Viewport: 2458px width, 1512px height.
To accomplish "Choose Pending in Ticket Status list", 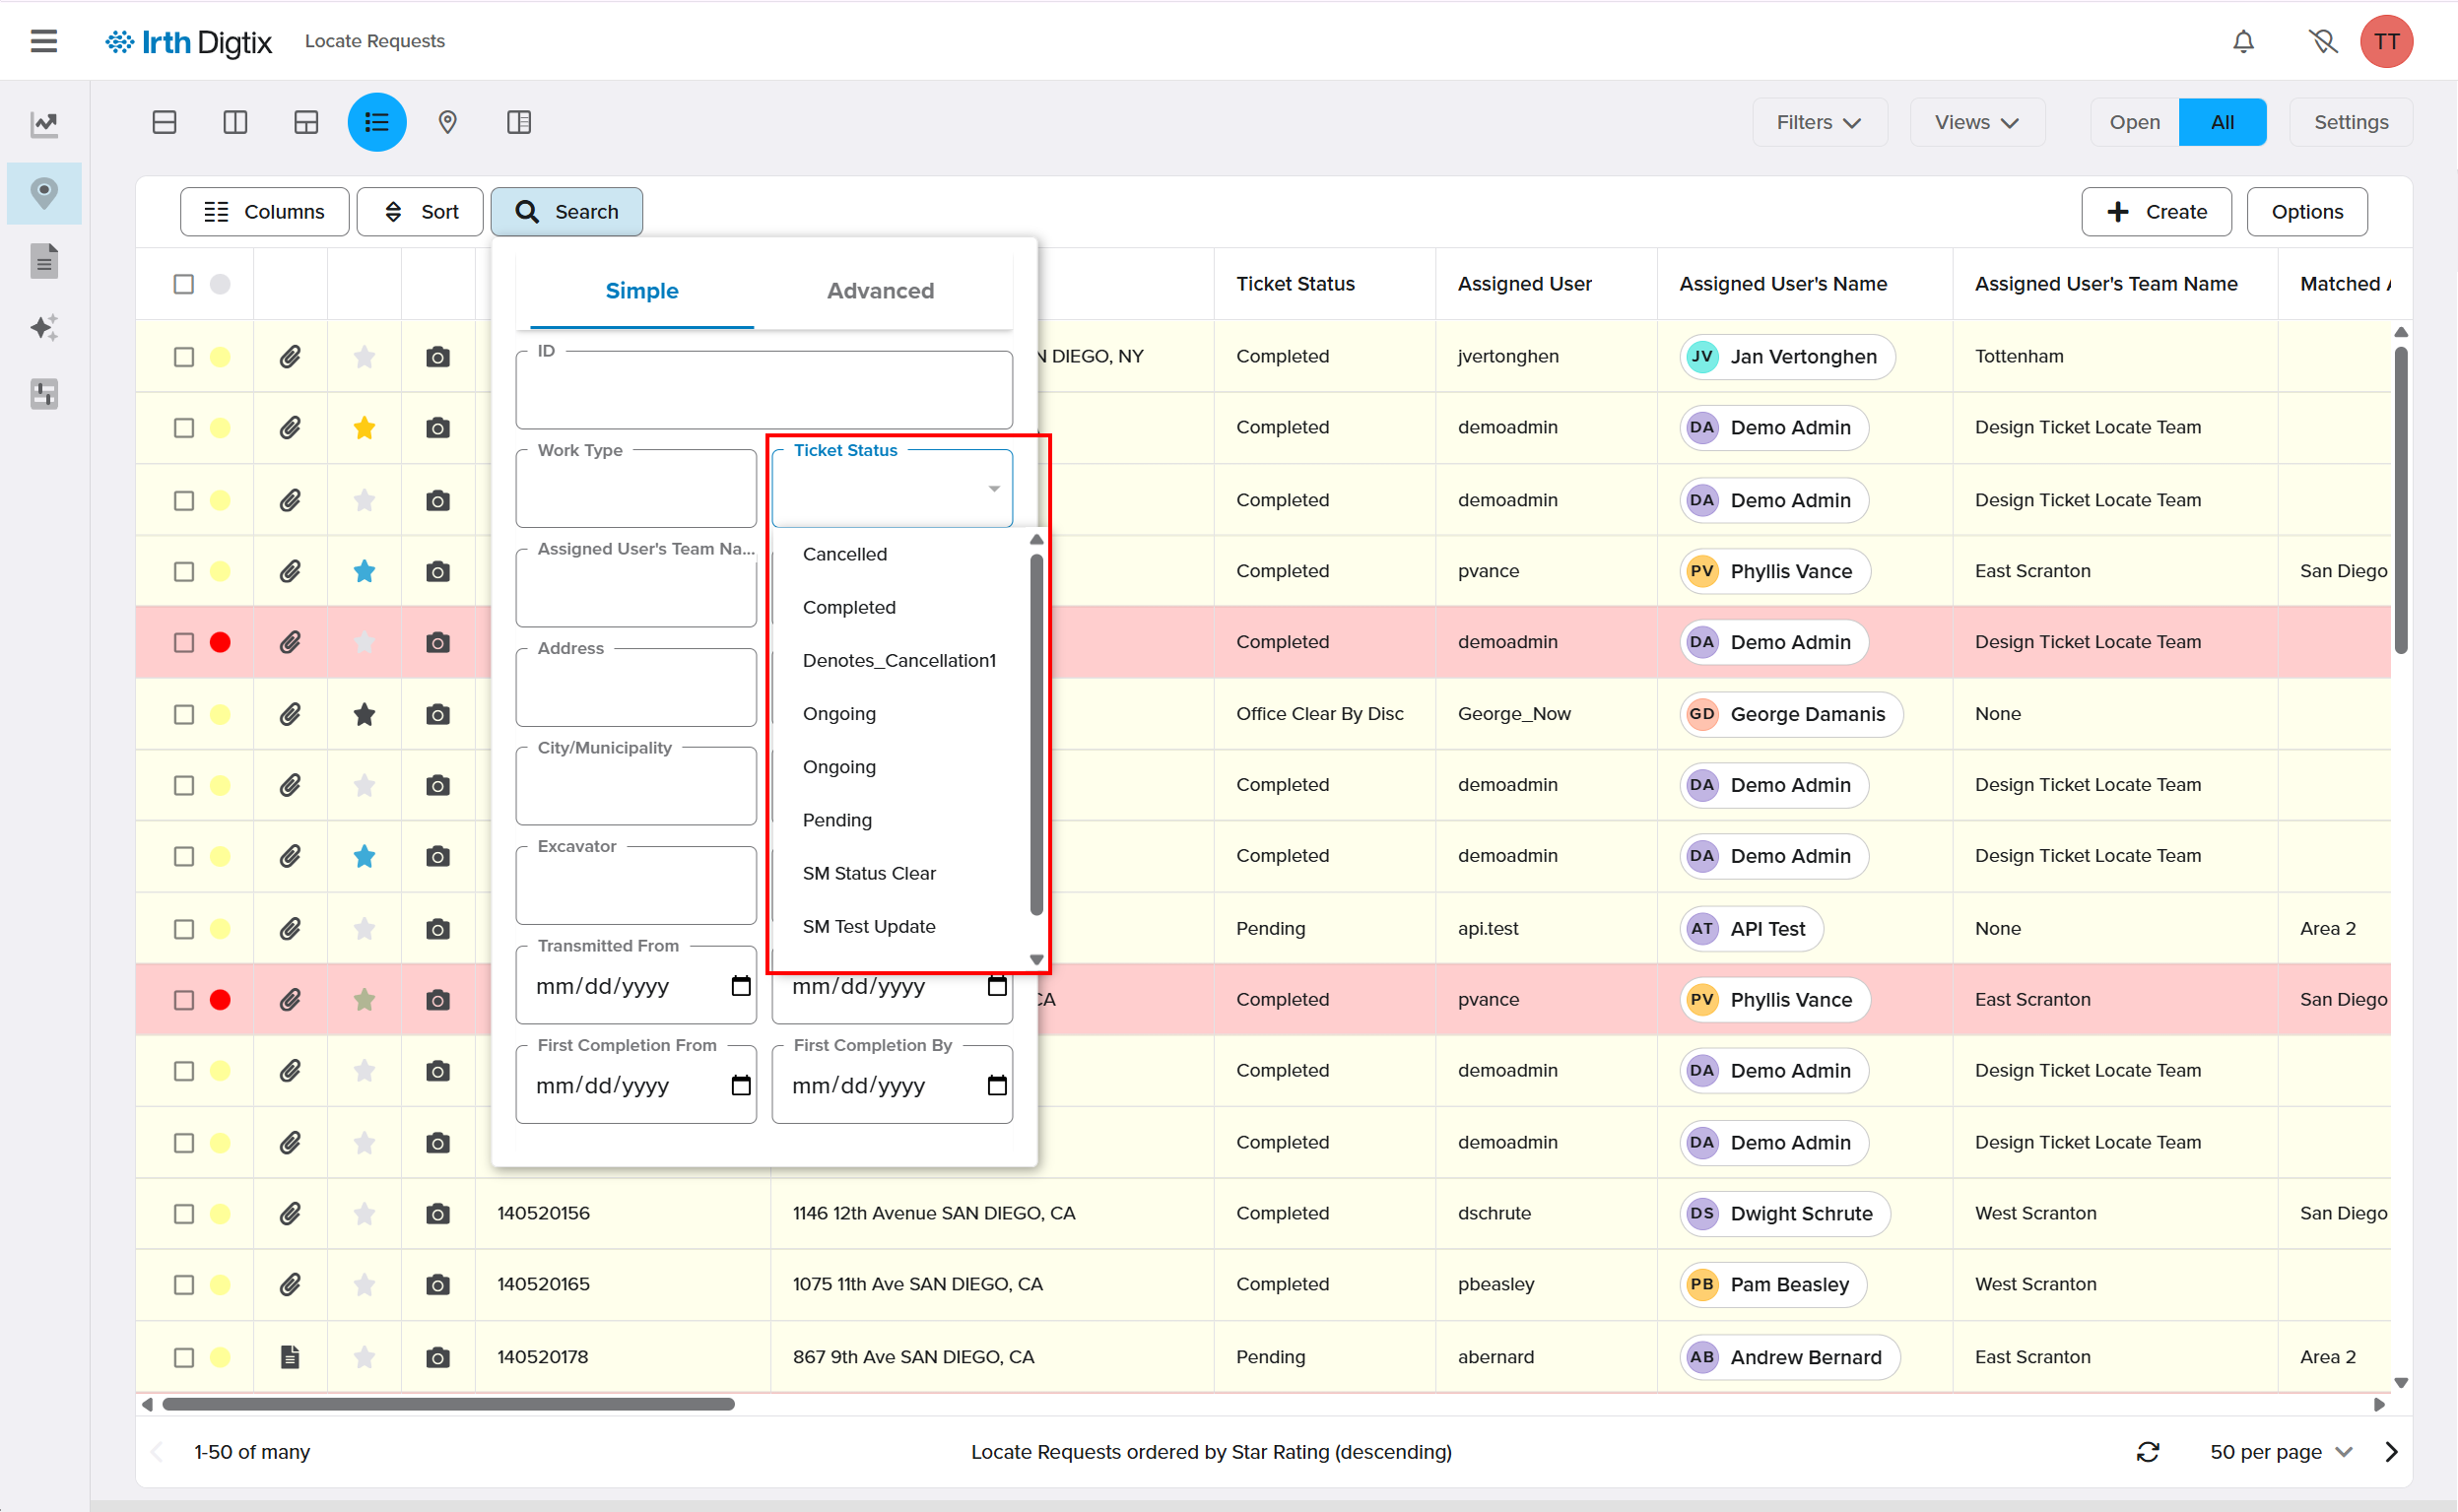I will tap(837, 820).
